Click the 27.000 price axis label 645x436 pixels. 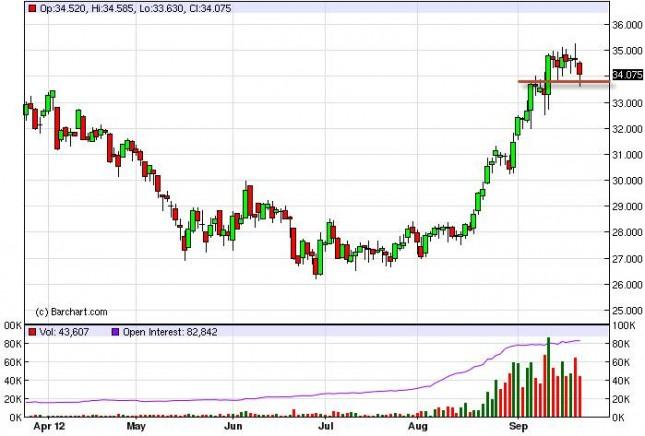pos(628,259)
